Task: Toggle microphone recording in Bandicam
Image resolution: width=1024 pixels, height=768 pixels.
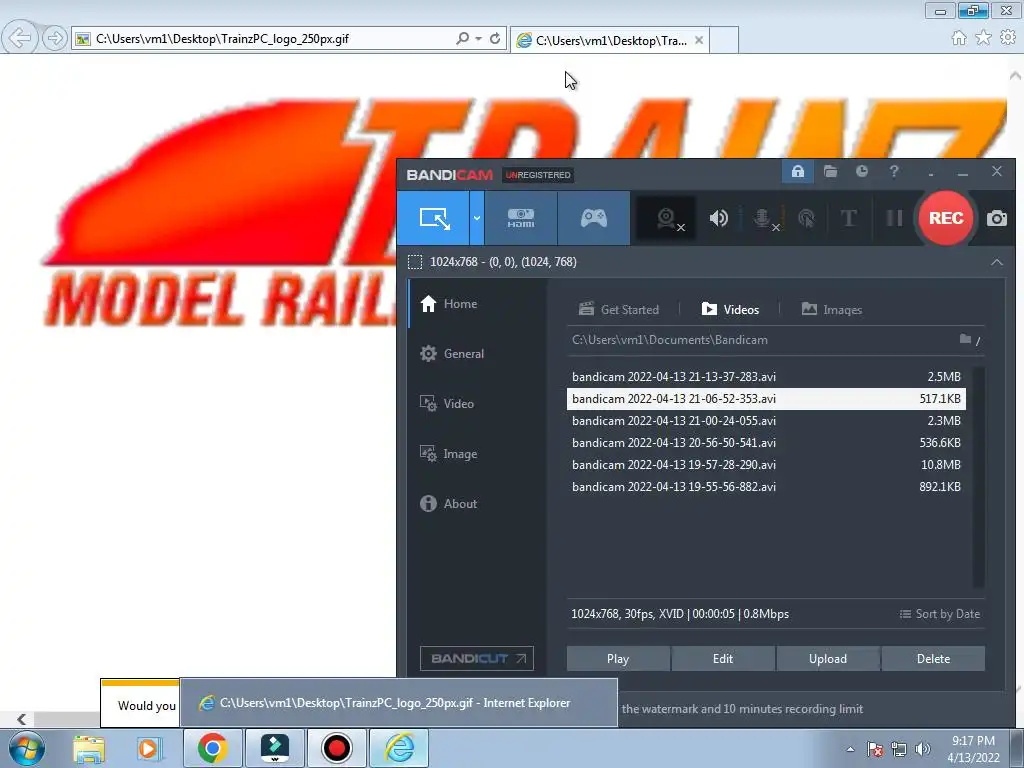Action: 764,218
